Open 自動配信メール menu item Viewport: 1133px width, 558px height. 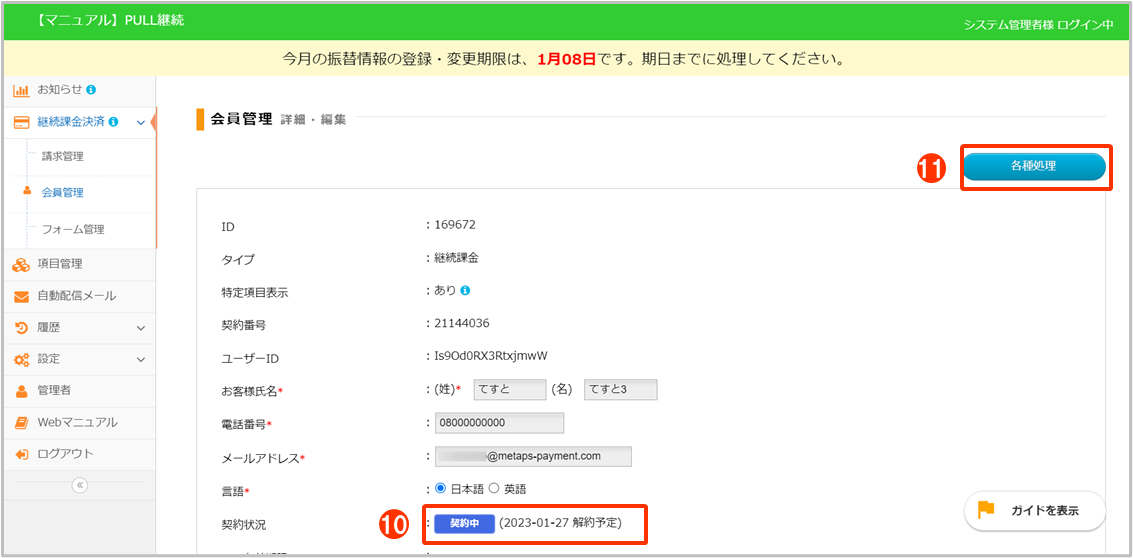79,296
